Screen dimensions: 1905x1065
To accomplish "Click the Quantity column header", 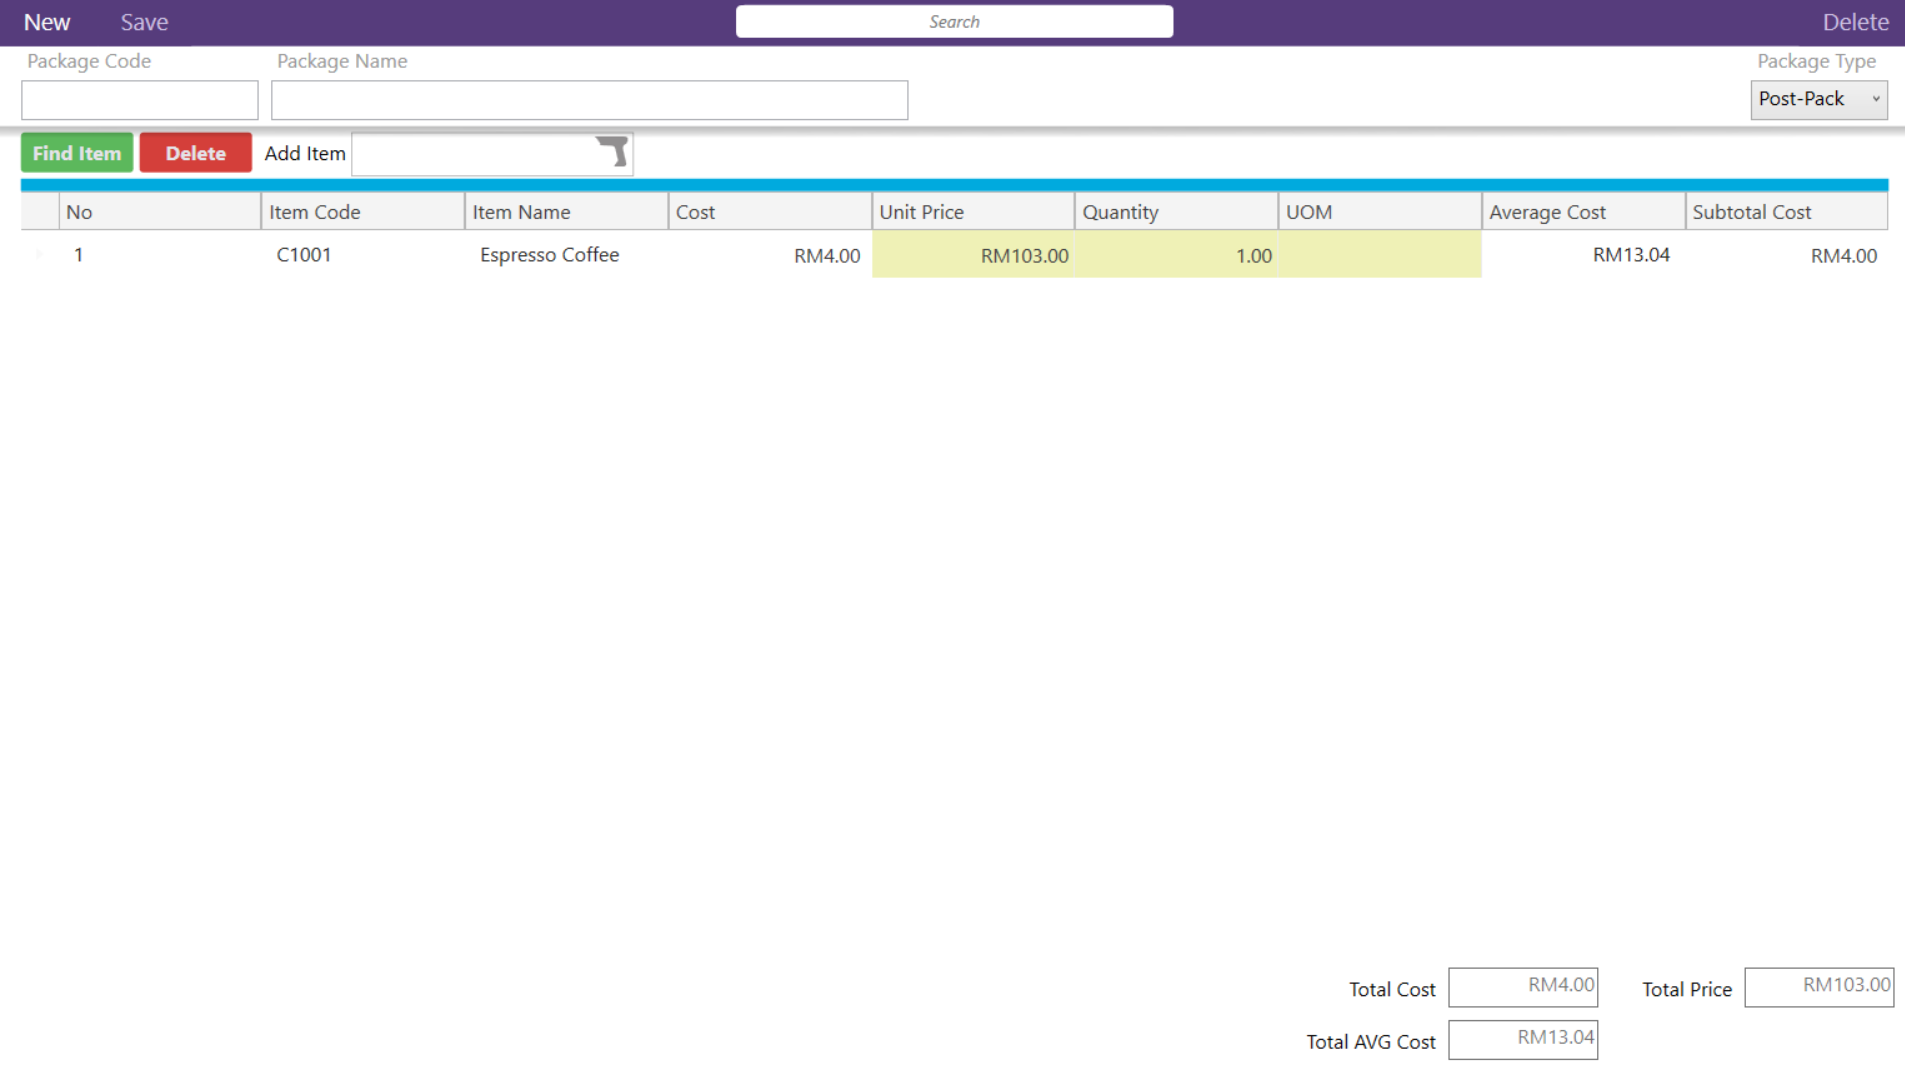I will click(1176, 212).
